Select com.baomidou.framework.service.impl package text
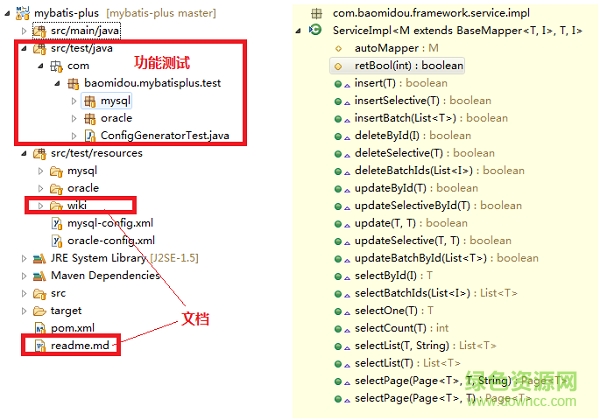This screenshot has width=600, height=420. point(431,13)
